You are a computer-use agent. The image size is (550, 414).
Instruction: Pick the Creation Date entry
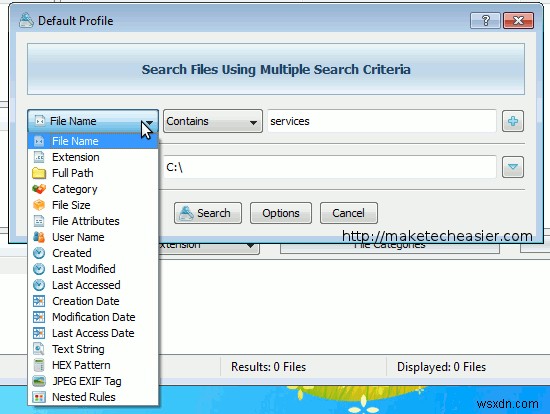(x=93, y=301)
